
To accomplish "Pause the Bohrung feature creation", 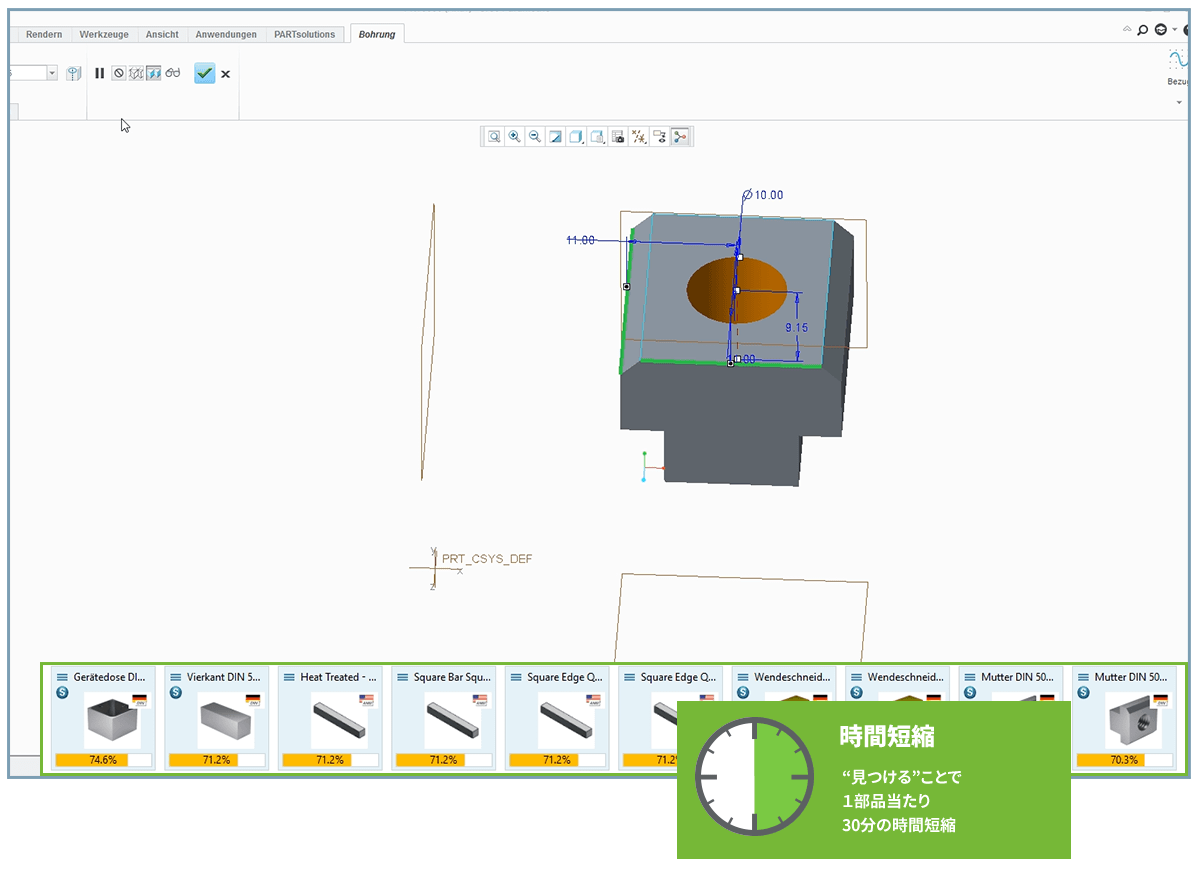I will (99, 73).
